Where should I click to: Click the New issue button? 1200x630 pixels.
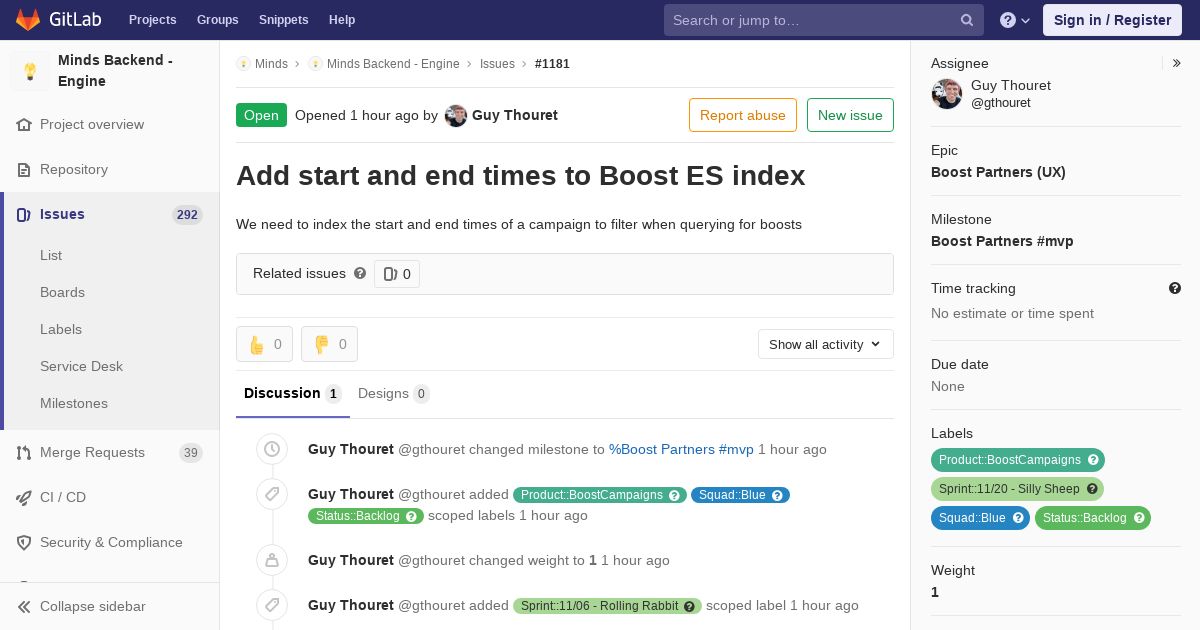[x=850, y=115]
